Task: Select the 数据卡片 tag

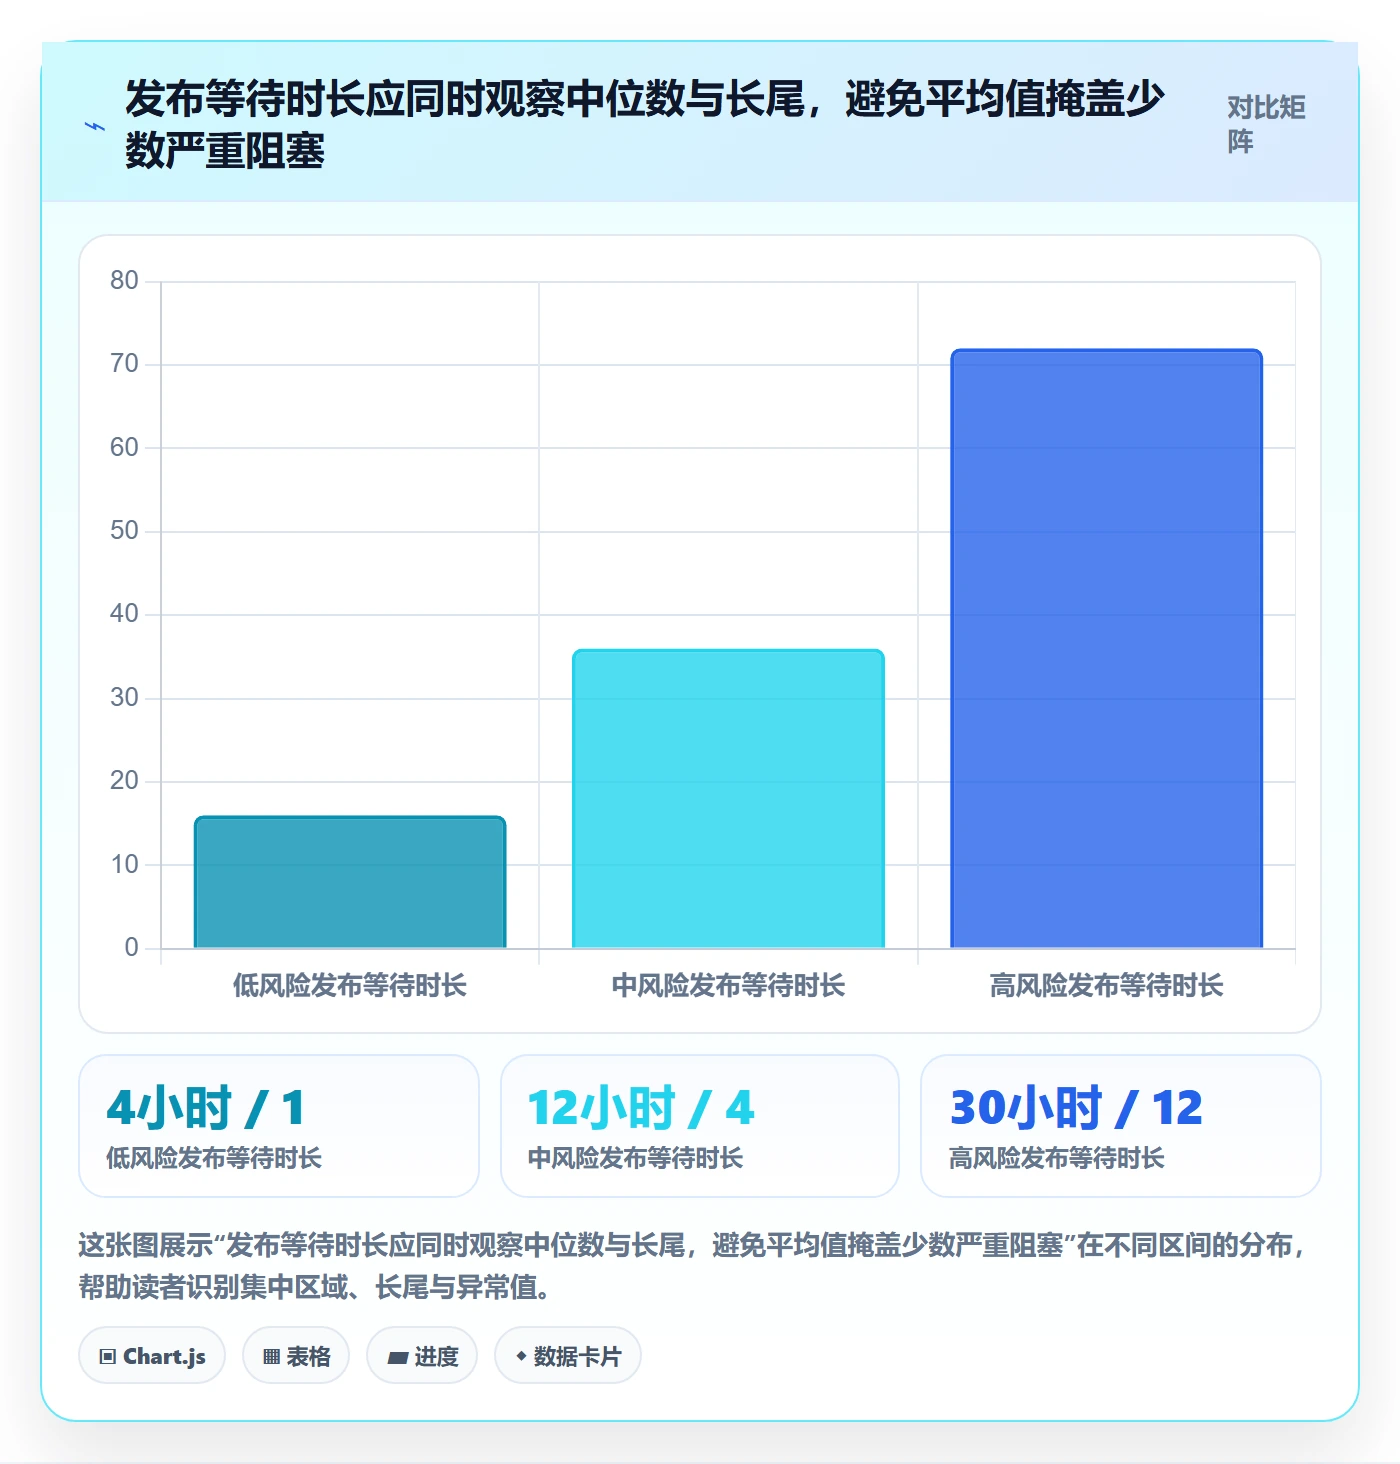Action: pyautogui.click(x=568, y=1355)
